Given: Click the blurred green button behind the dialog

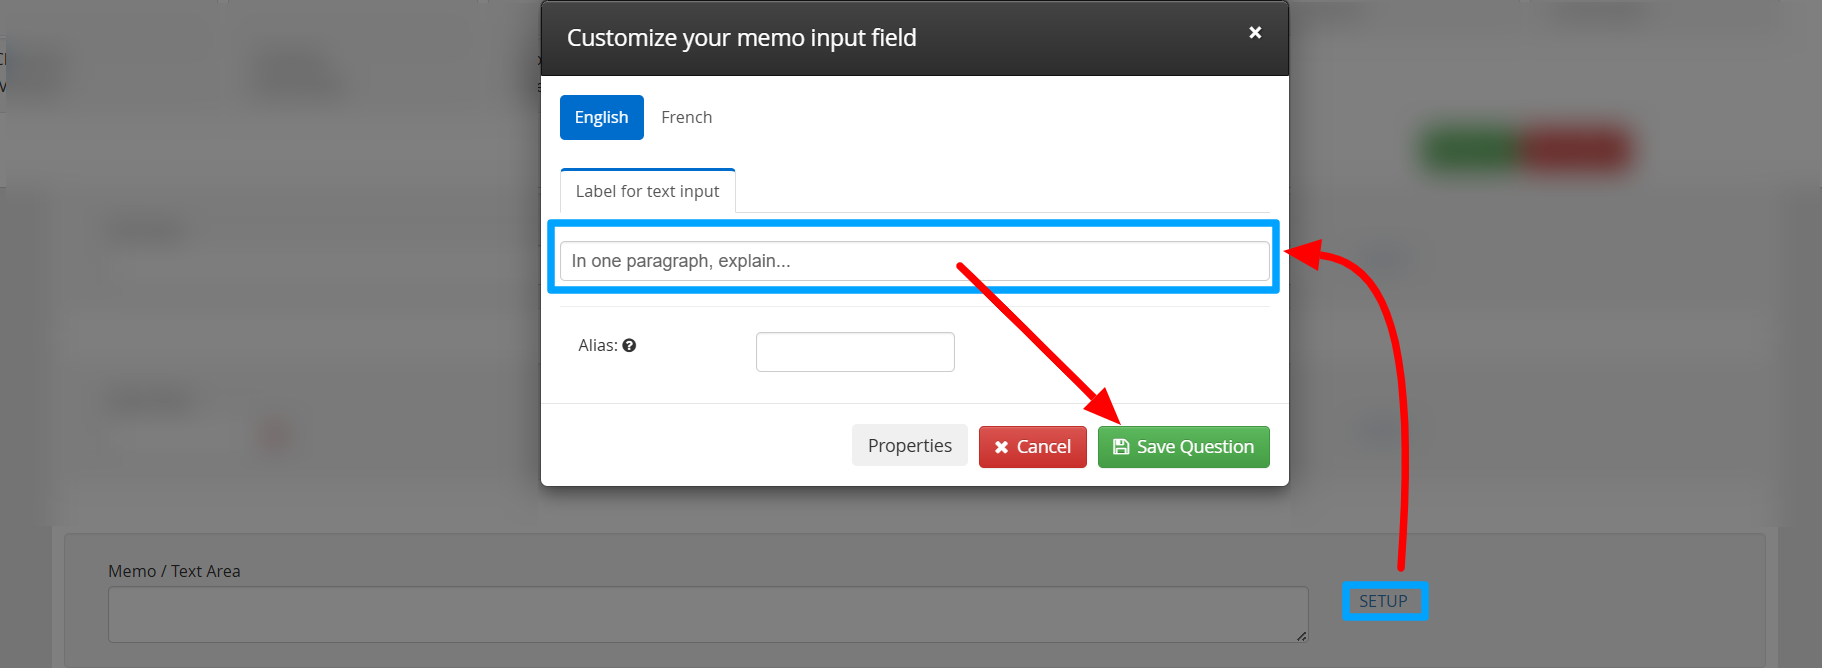Looking at the screenshot, I should tap(1470, 151).
